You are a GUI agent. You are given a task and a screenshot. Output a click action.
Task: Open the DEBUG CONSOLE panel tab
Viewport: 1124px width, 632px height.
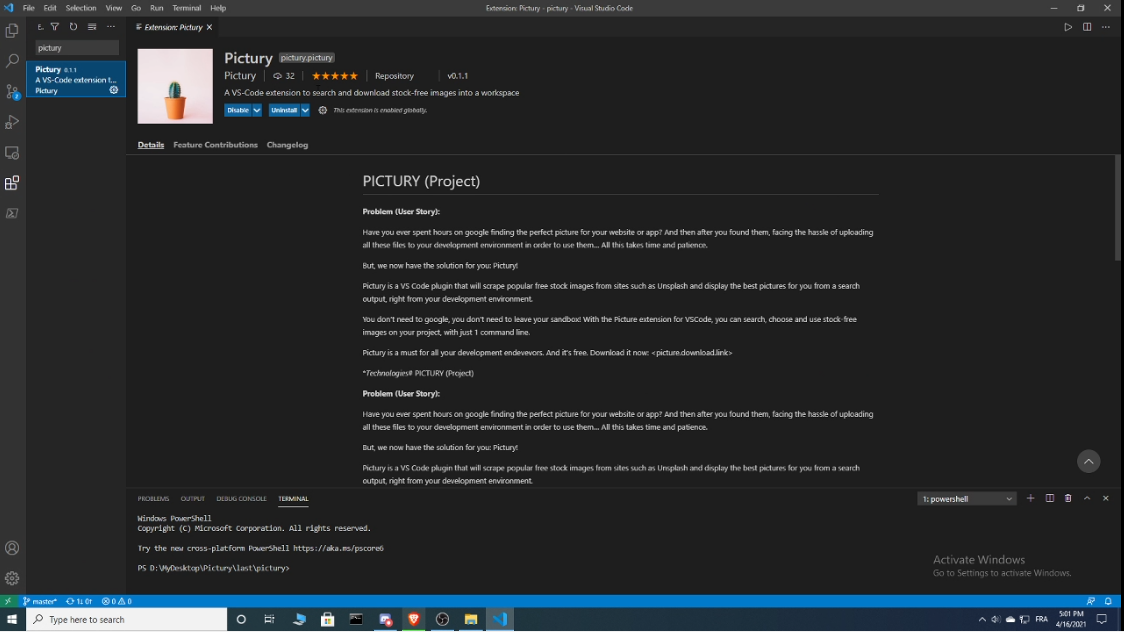coord(241,499)
